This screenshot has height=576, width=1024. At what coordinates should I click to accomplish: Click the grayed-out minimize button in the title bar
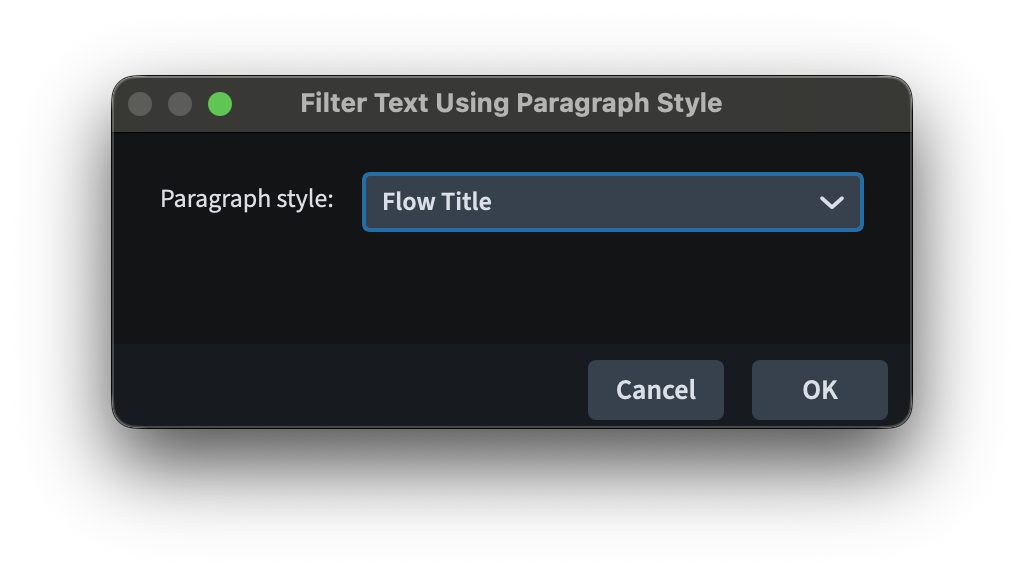[x=180, y=104]
